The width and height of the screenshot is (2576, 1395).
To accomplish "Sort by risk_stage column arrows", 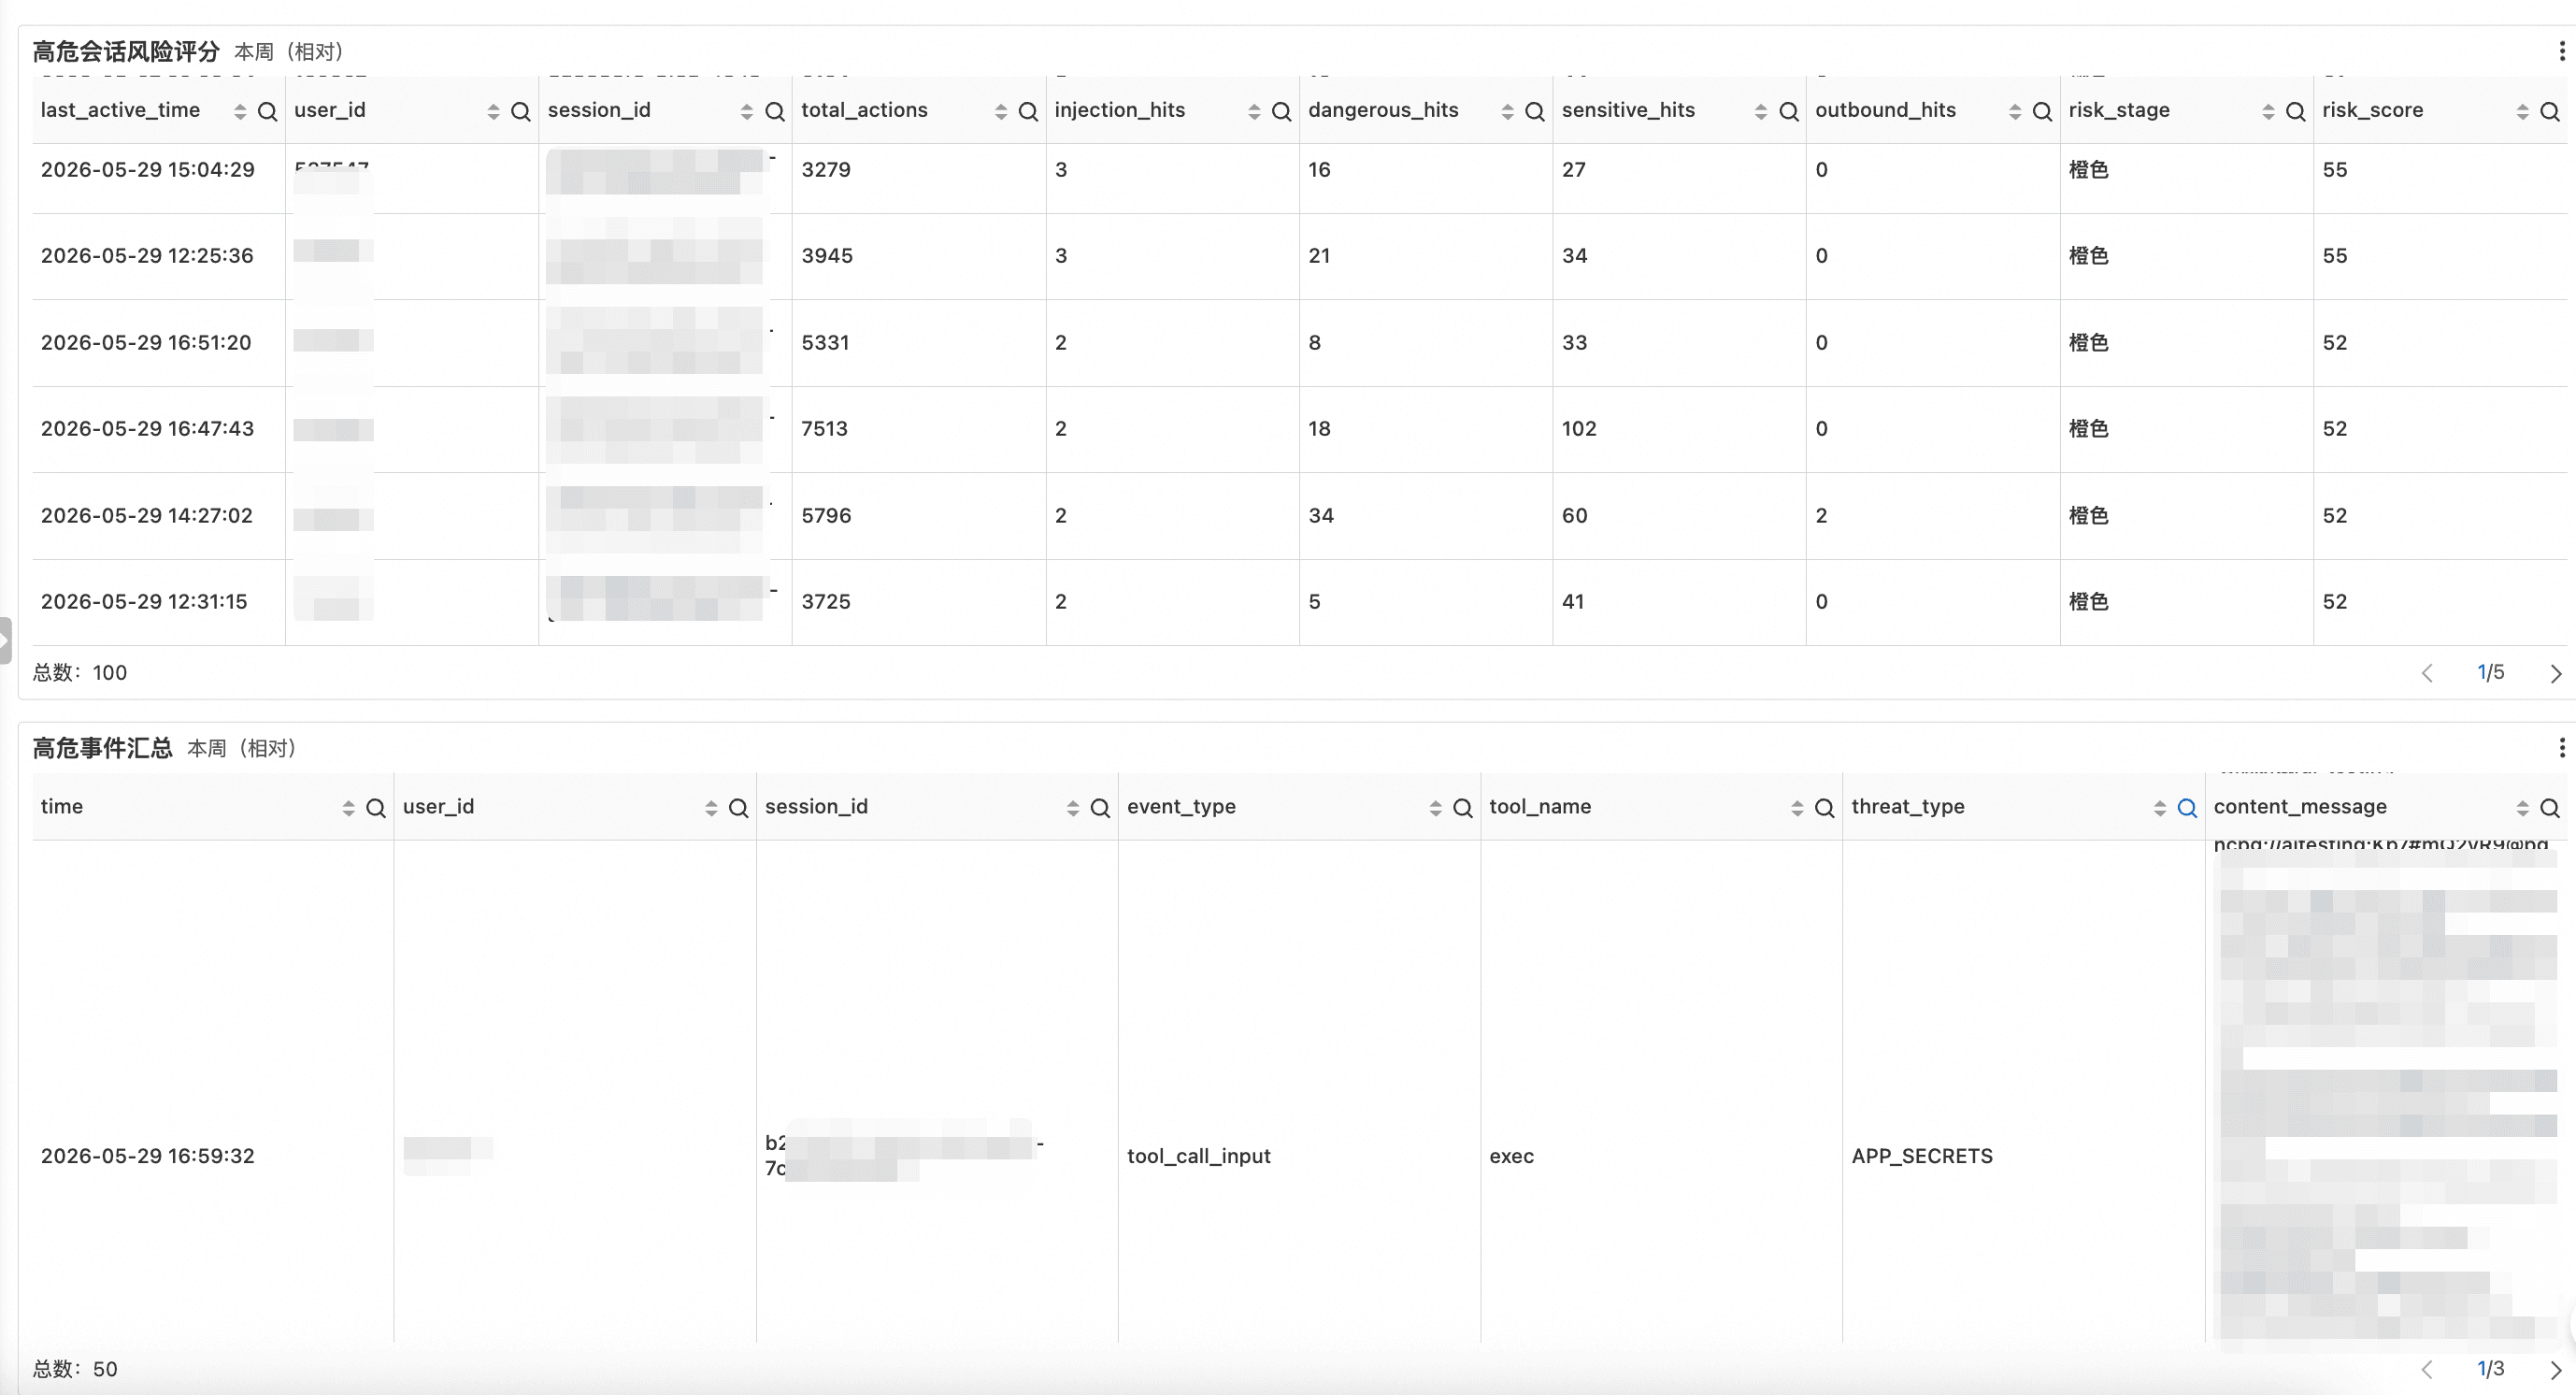I will pos(2268,112).
